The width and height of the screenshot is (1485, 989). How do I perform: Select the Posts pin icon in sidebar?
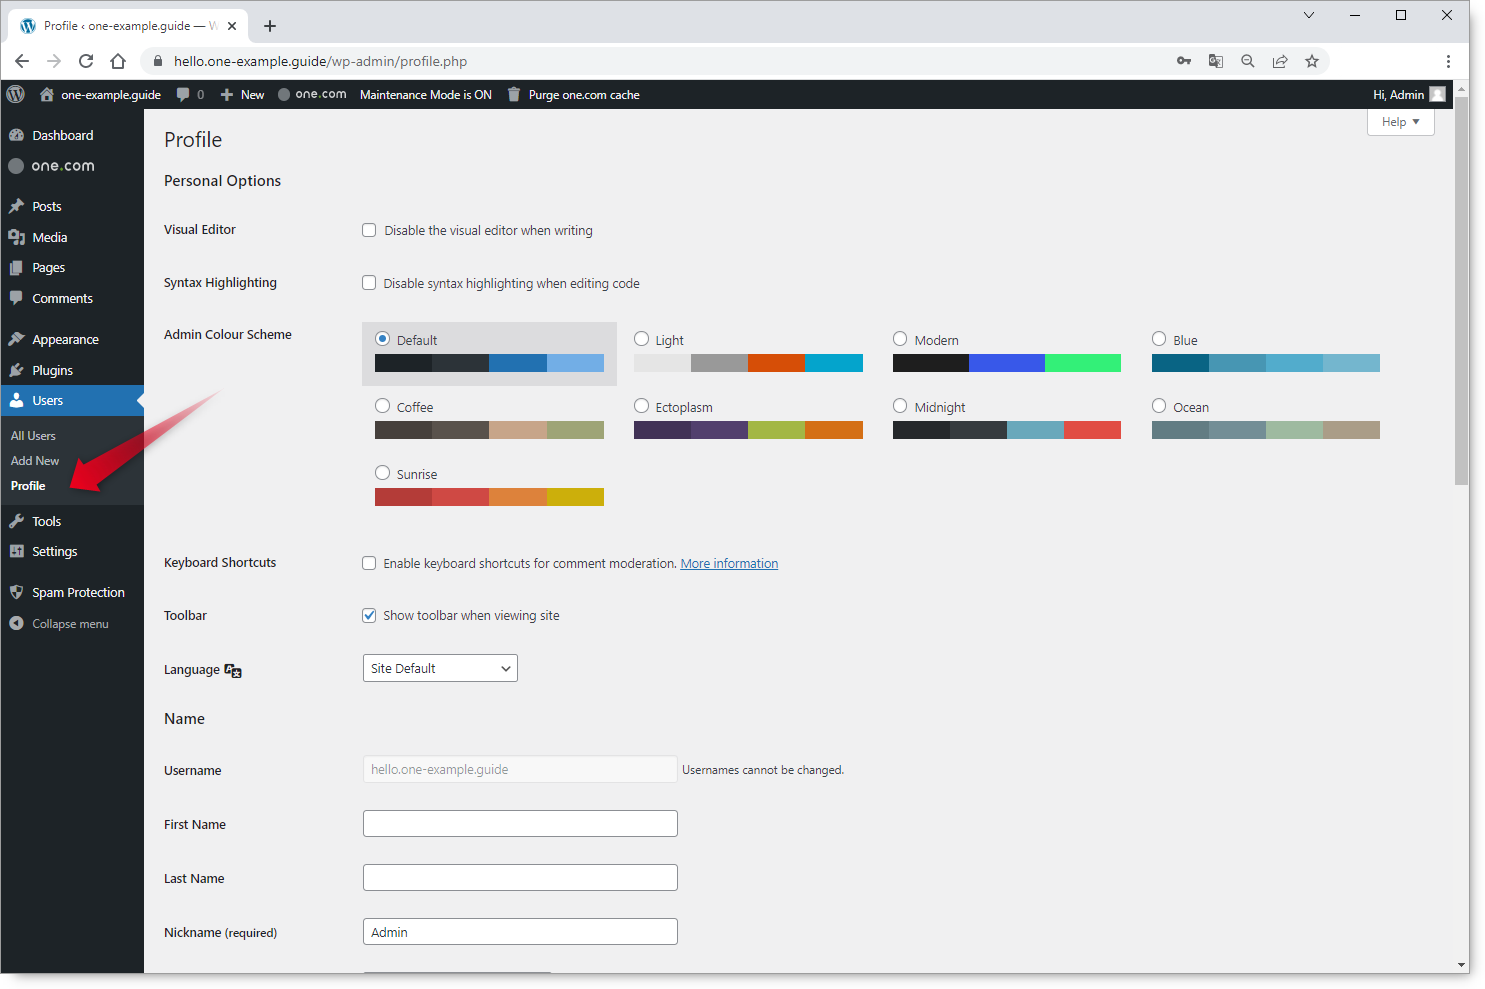point(18,206)
